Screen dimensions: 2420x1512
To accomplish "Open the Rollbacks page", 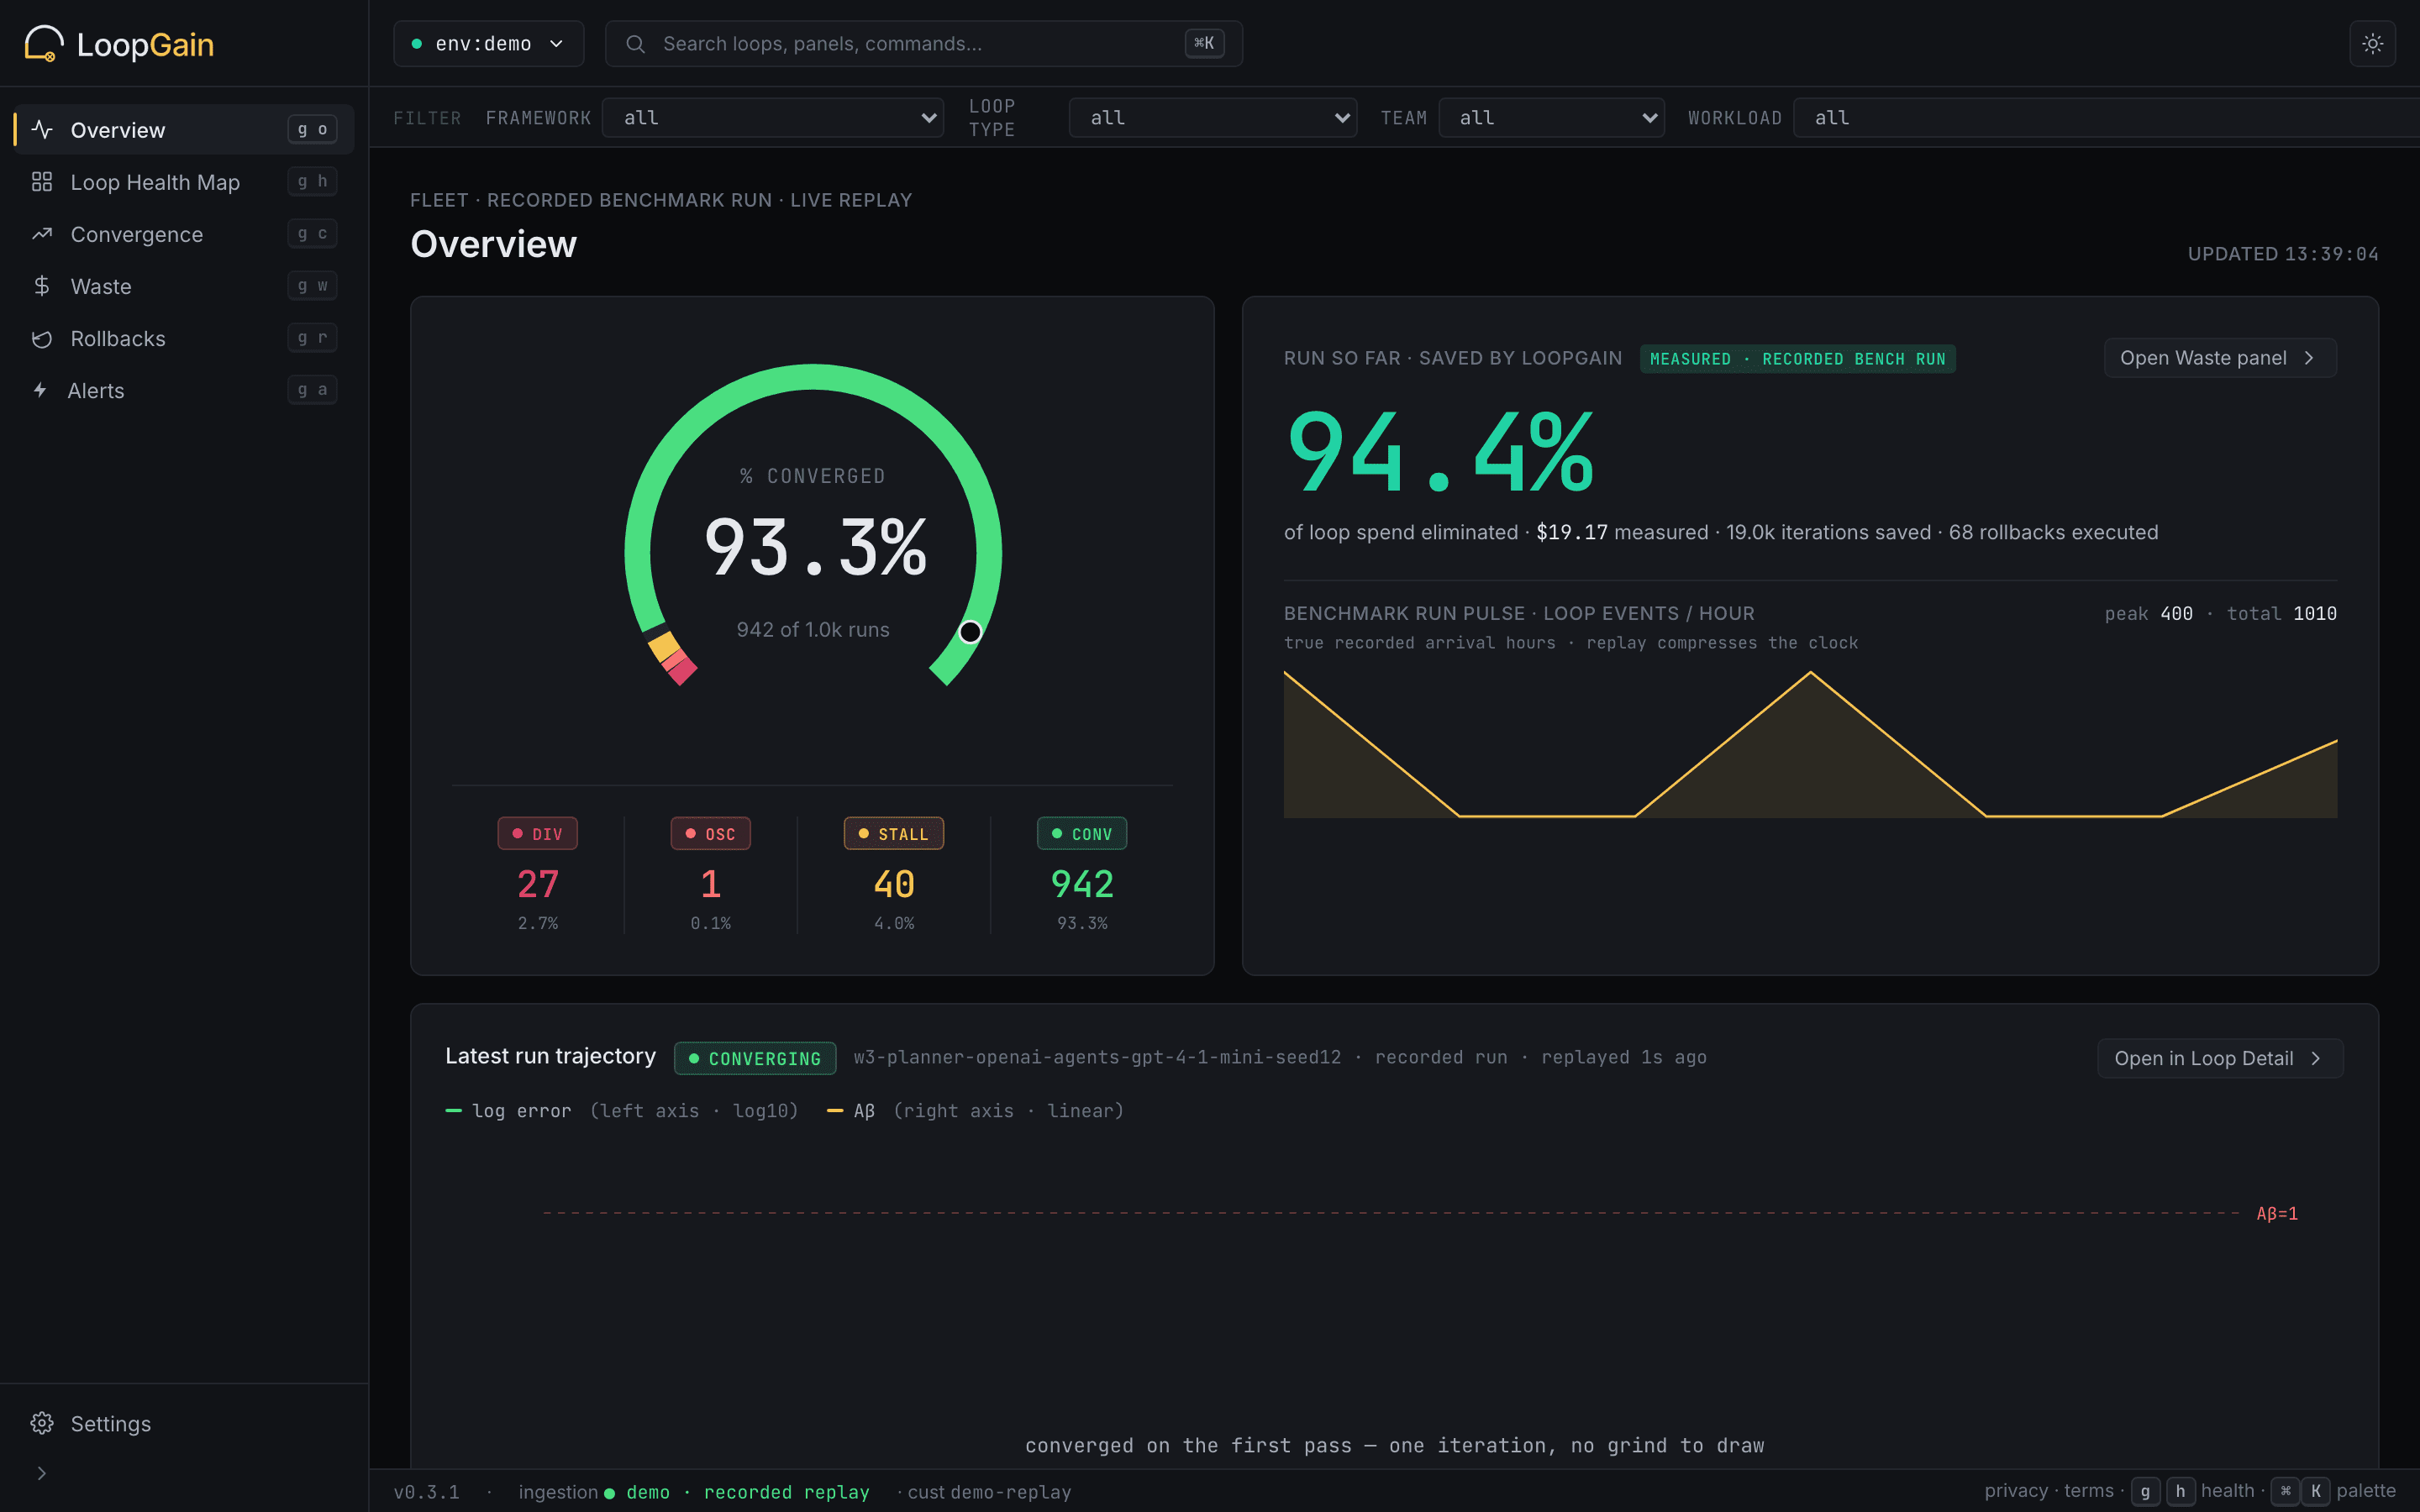I will 184,338.
